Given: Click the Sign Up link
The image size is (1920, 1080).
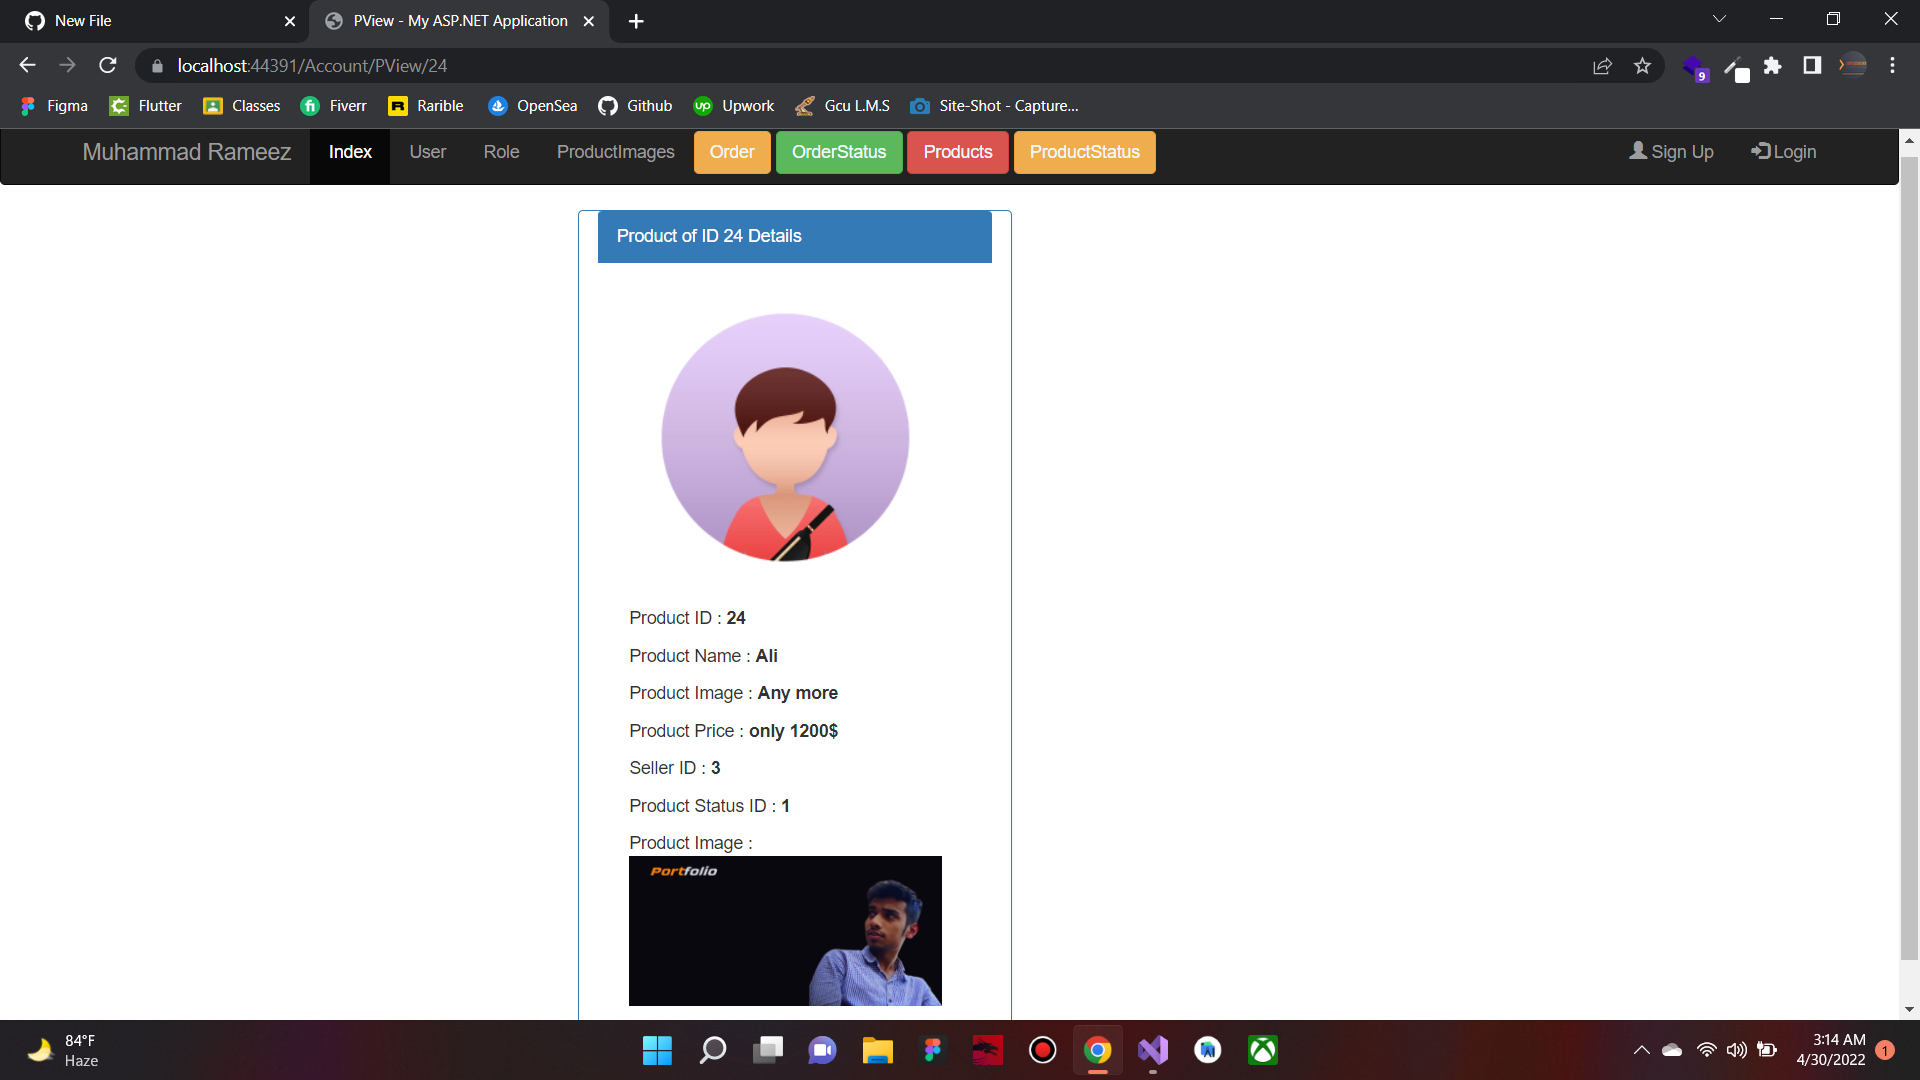Looking at the screenshot, I should 1671,151.
